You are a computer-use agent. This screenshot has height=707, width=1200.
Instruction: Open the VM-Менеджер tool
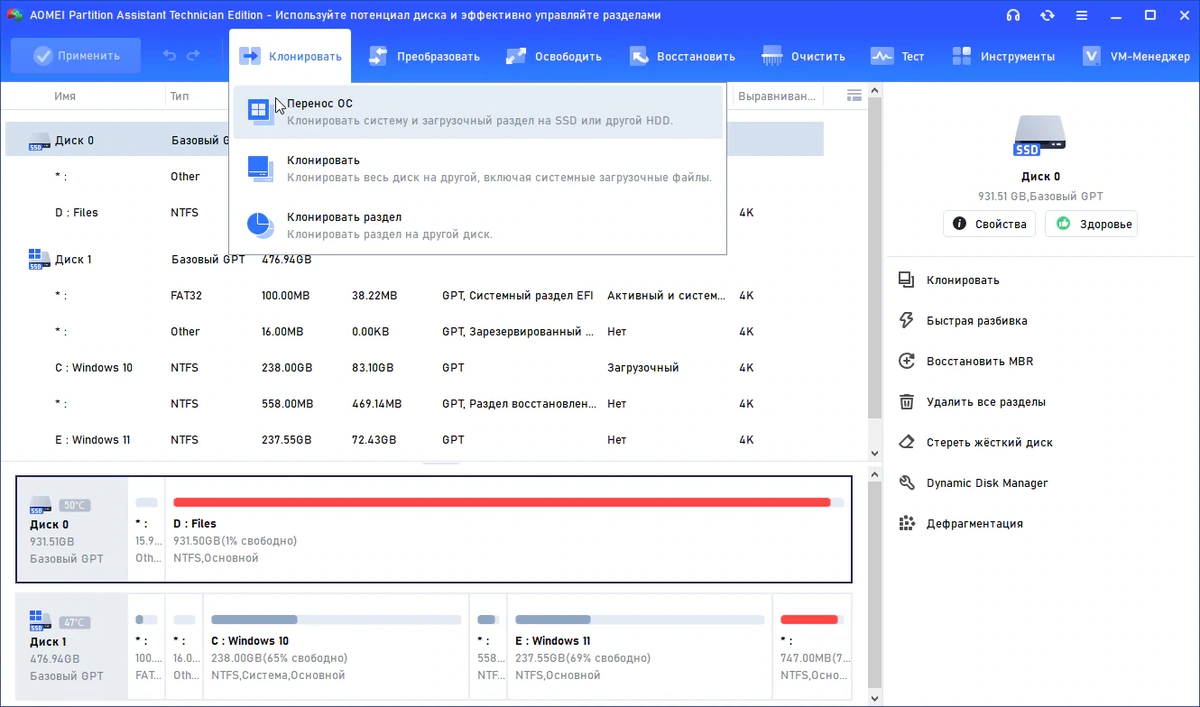(x=1136, y=56)
